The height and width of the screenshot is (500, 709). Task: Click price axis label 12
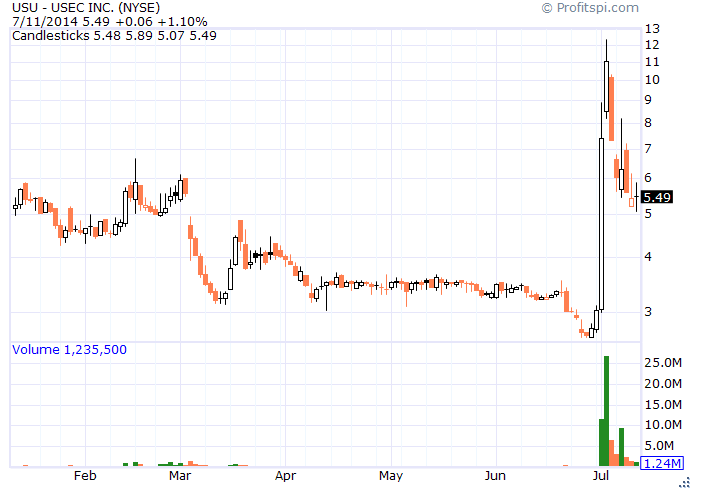tap(652, 45)
